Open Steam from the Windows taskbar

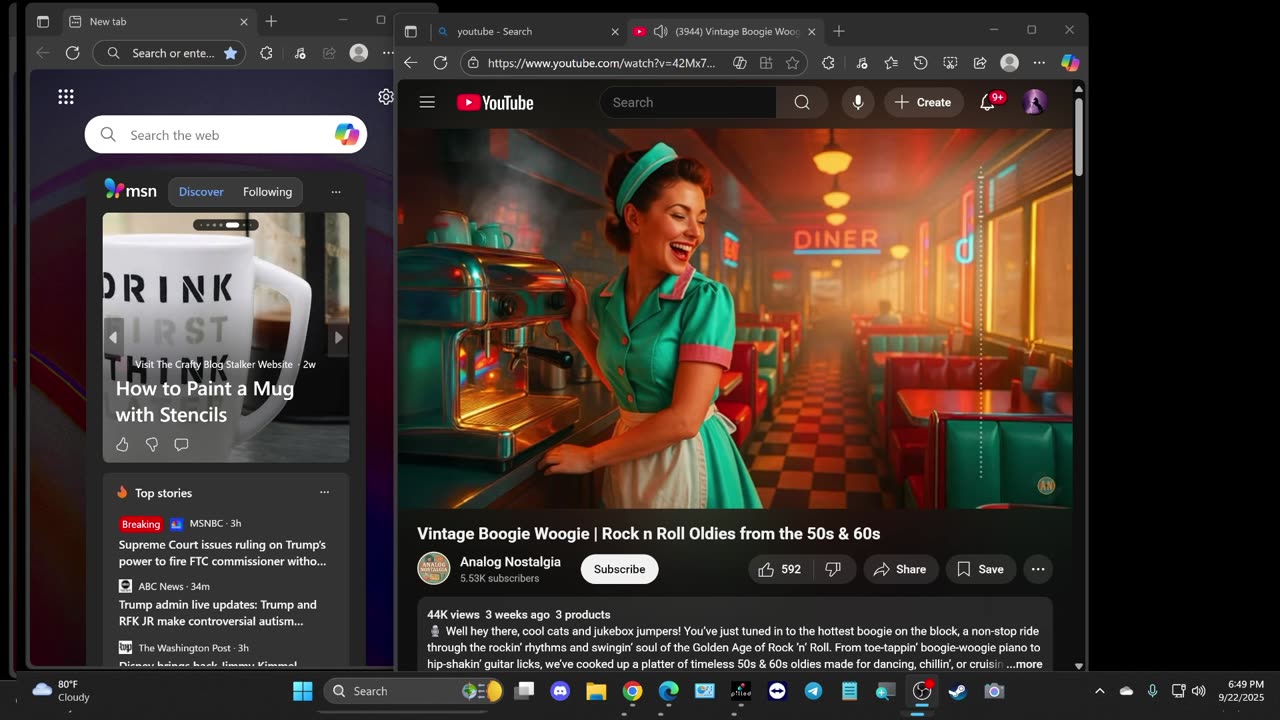(957, 691)
